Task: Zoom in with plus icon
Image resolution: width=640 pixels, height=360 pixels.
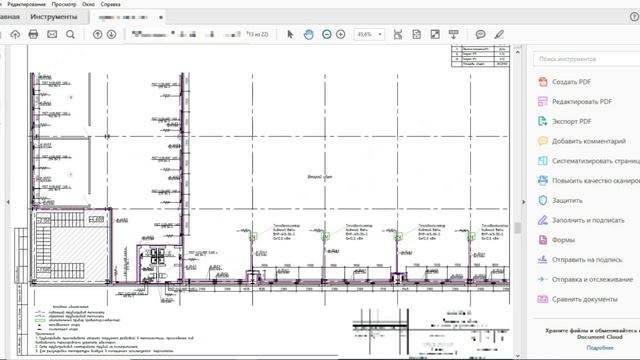Action: coord(340,34)
